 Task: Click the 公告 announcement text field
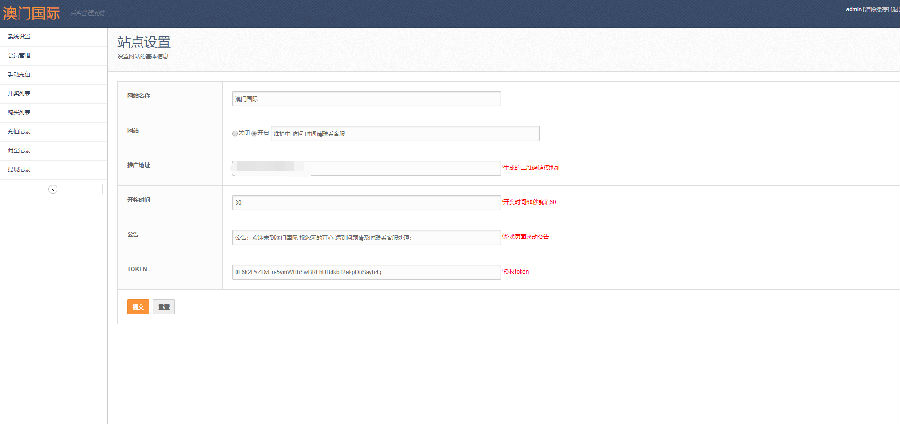tap(365, 237)
